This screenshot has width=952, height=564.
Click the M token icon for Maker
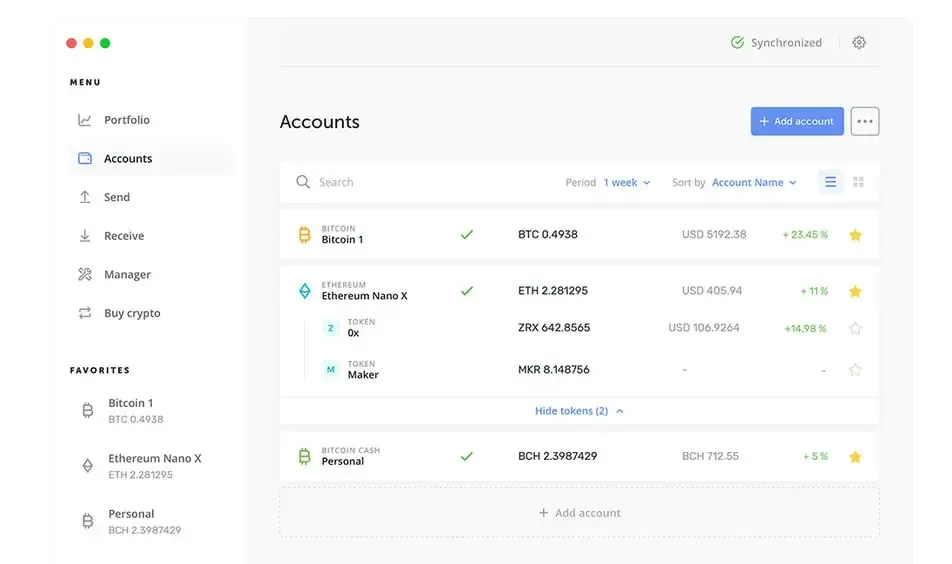tap(331, 369)
